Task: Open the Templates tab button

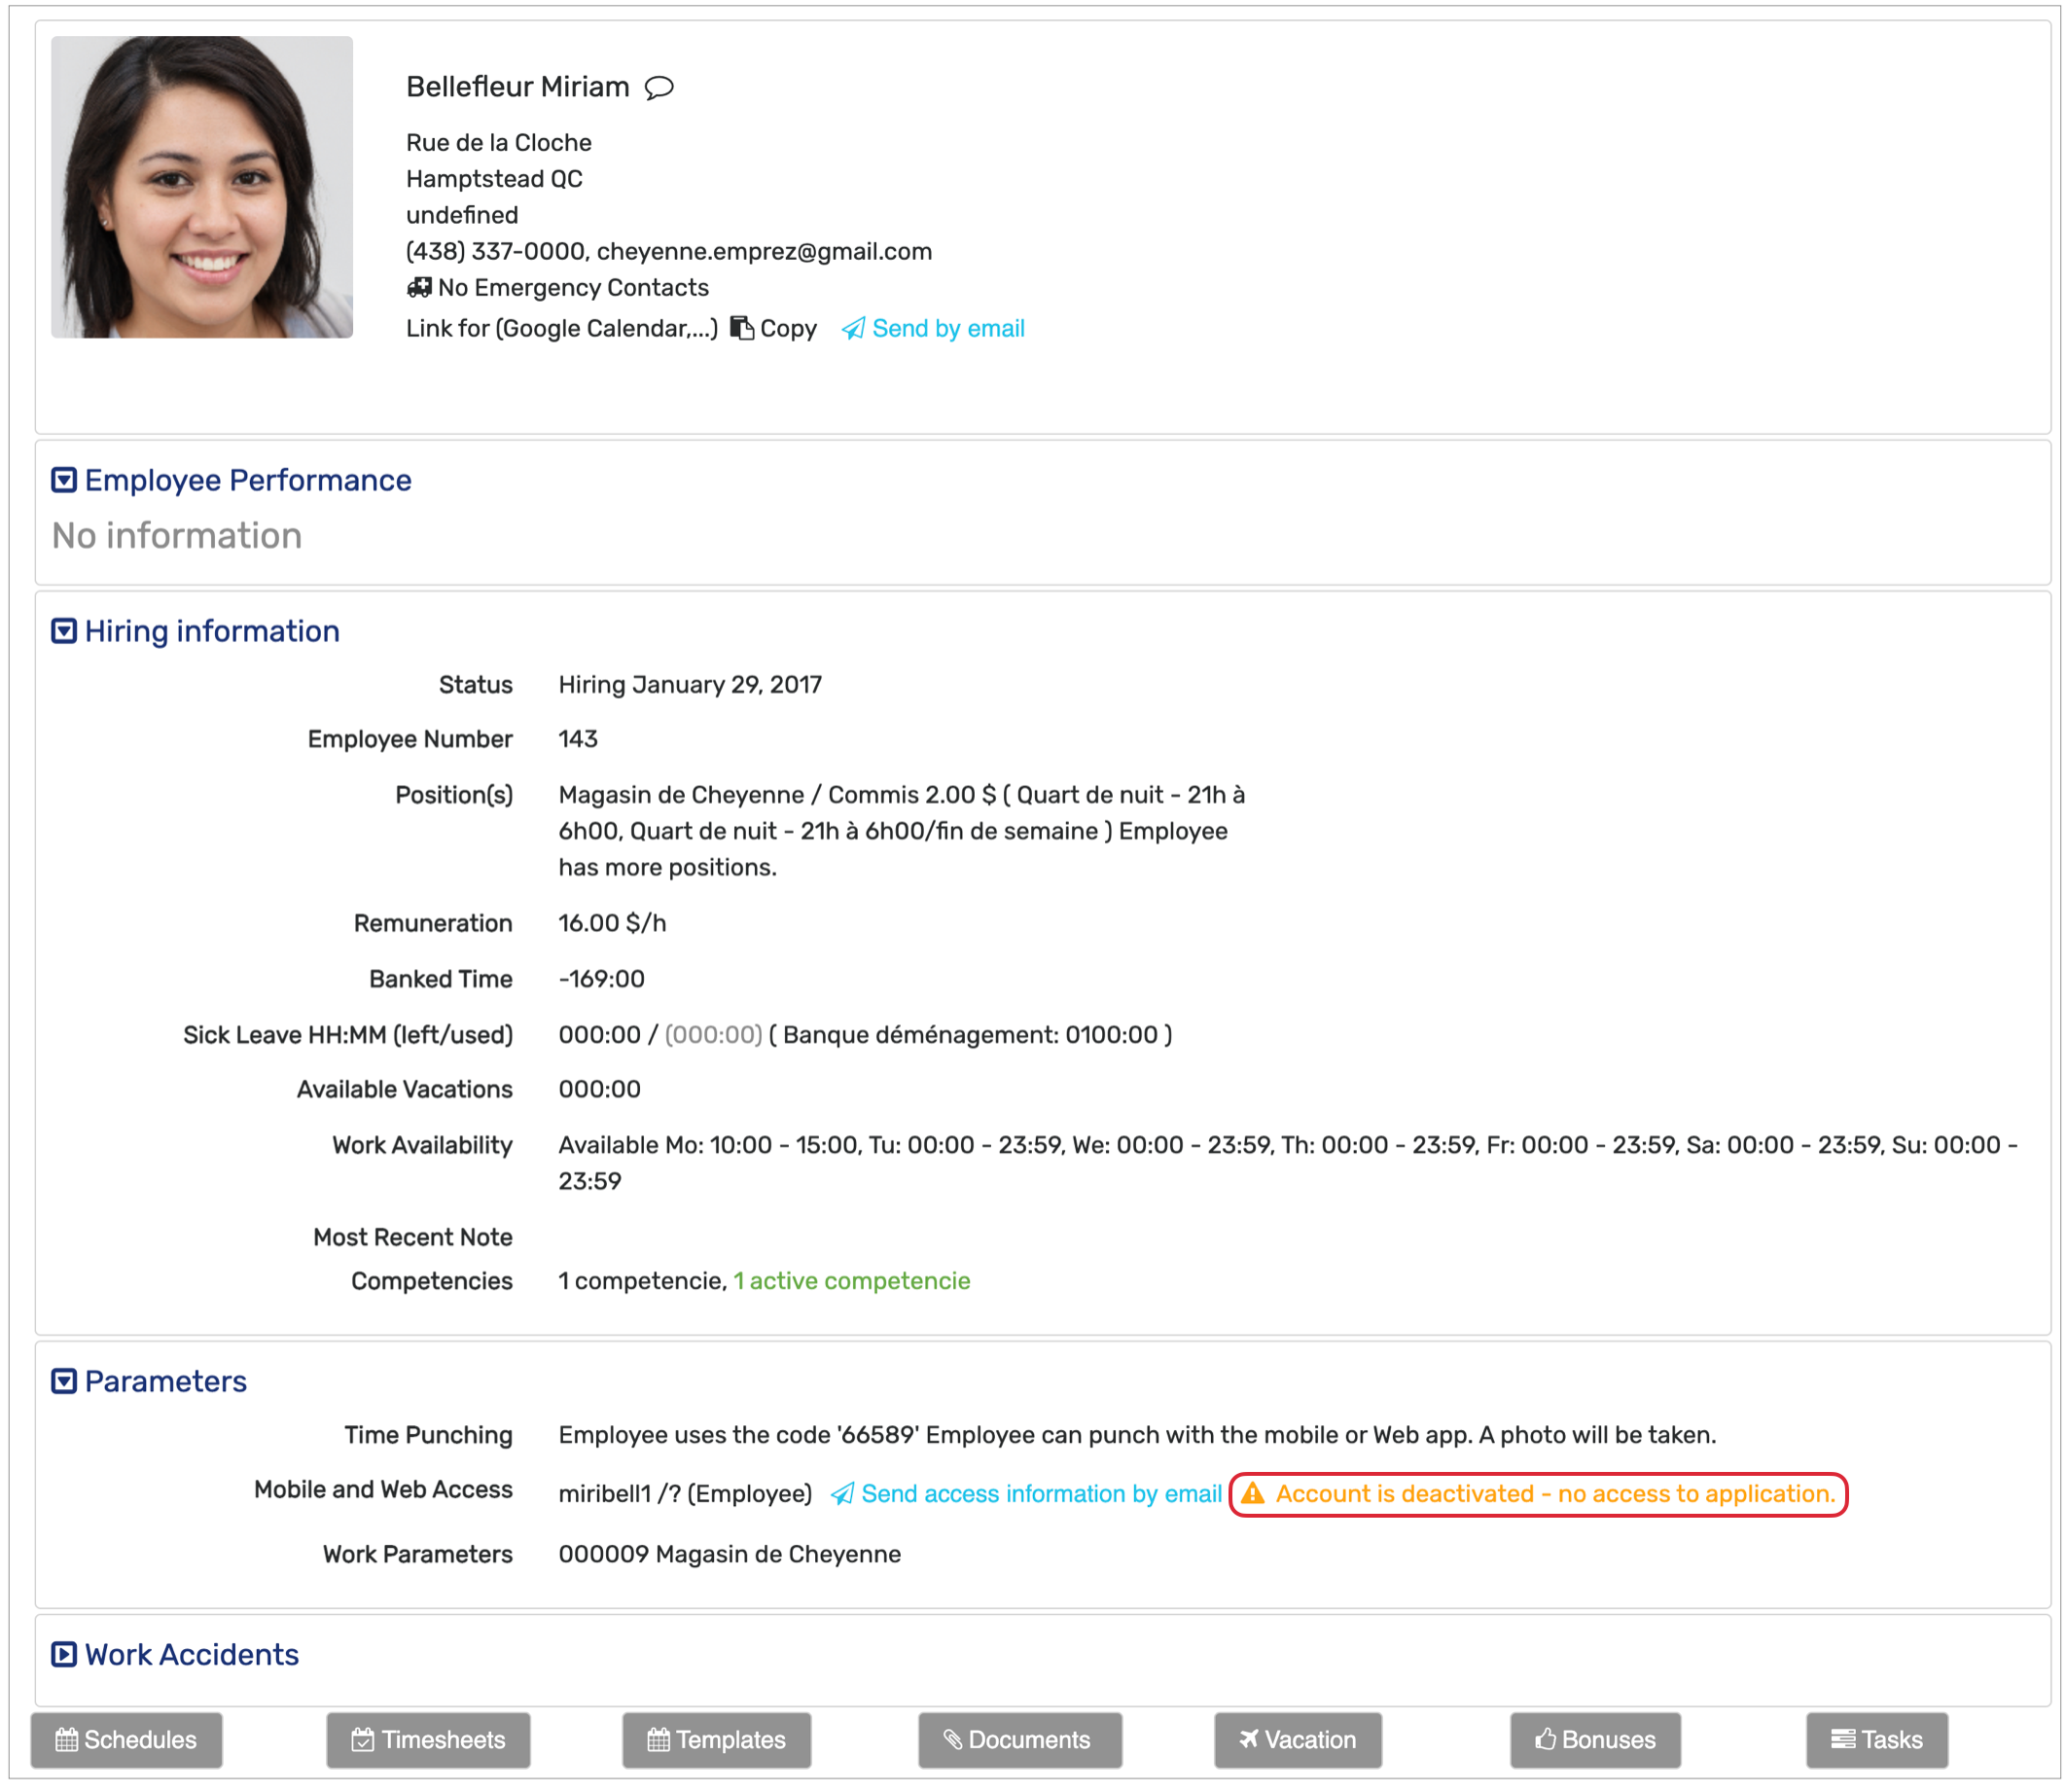Action: (x=716, y=1740)
